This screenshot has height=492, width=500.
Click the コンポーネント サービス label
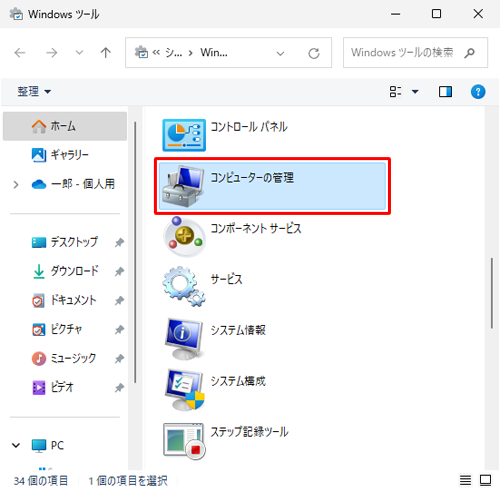point(256,228)
